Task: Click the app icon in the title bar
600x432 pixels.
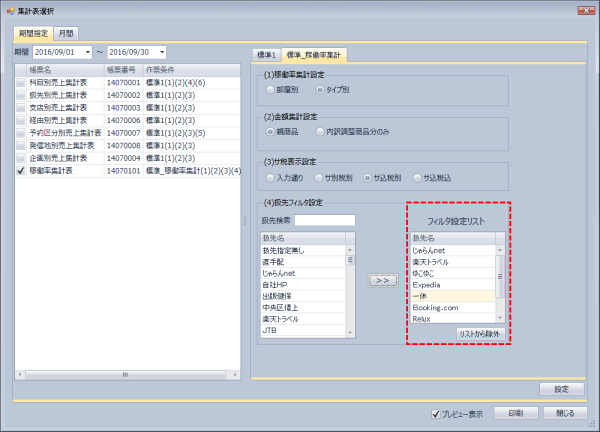Action: click(x=10, y=11)
